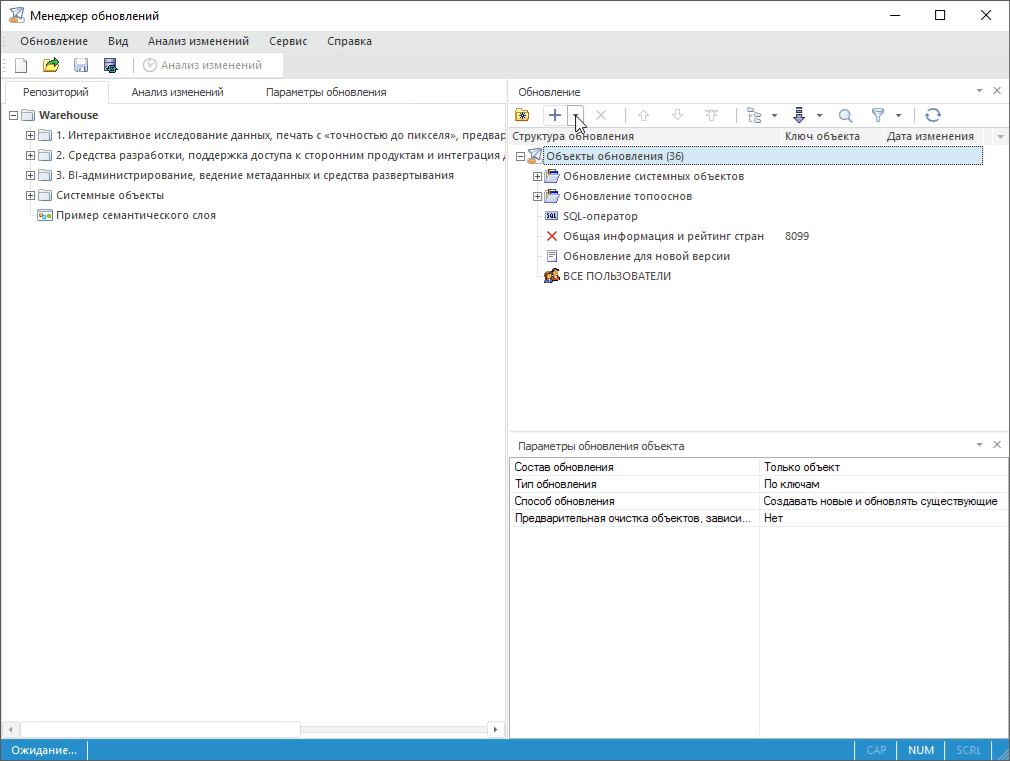The height and width of the screenshot is (761, 1010).
Task: Expand 'Обновление системных объектов' node
Action: [537, 177]
